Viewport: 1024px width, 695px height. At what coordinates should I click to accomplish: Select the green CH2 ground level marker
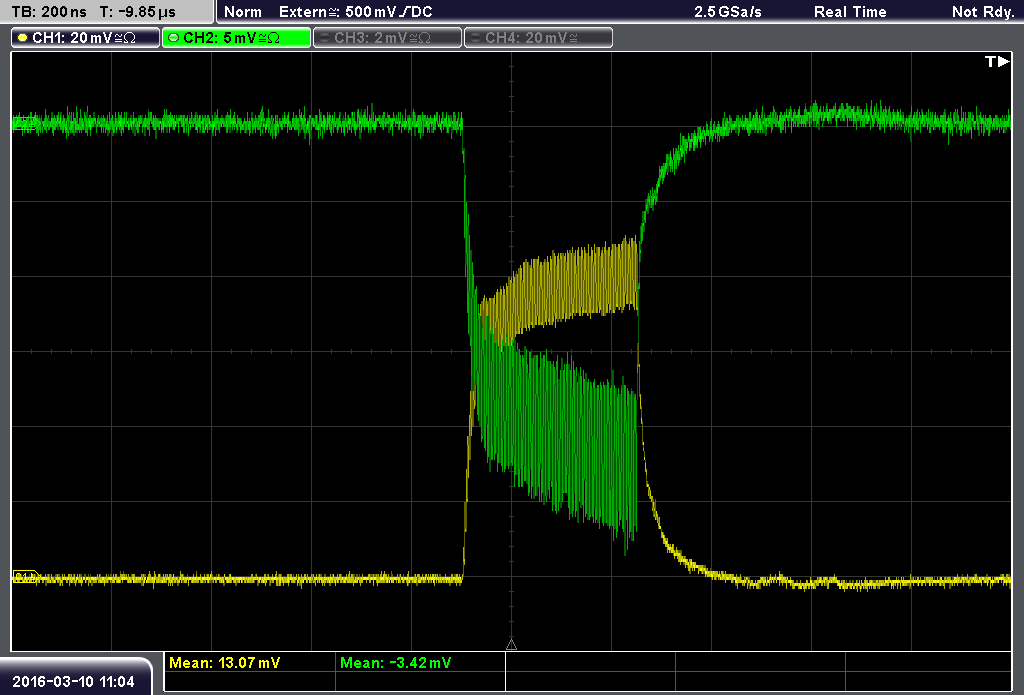[x=25, y=123]
